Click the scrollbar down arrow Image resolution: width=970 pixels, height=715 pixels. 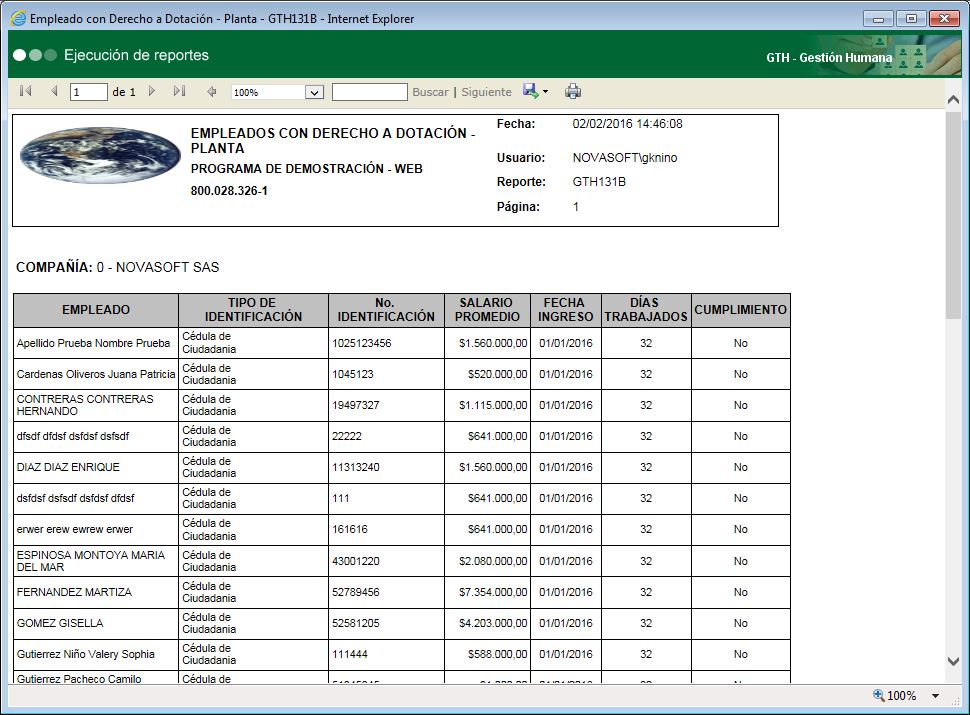click(x=953, y=661)
